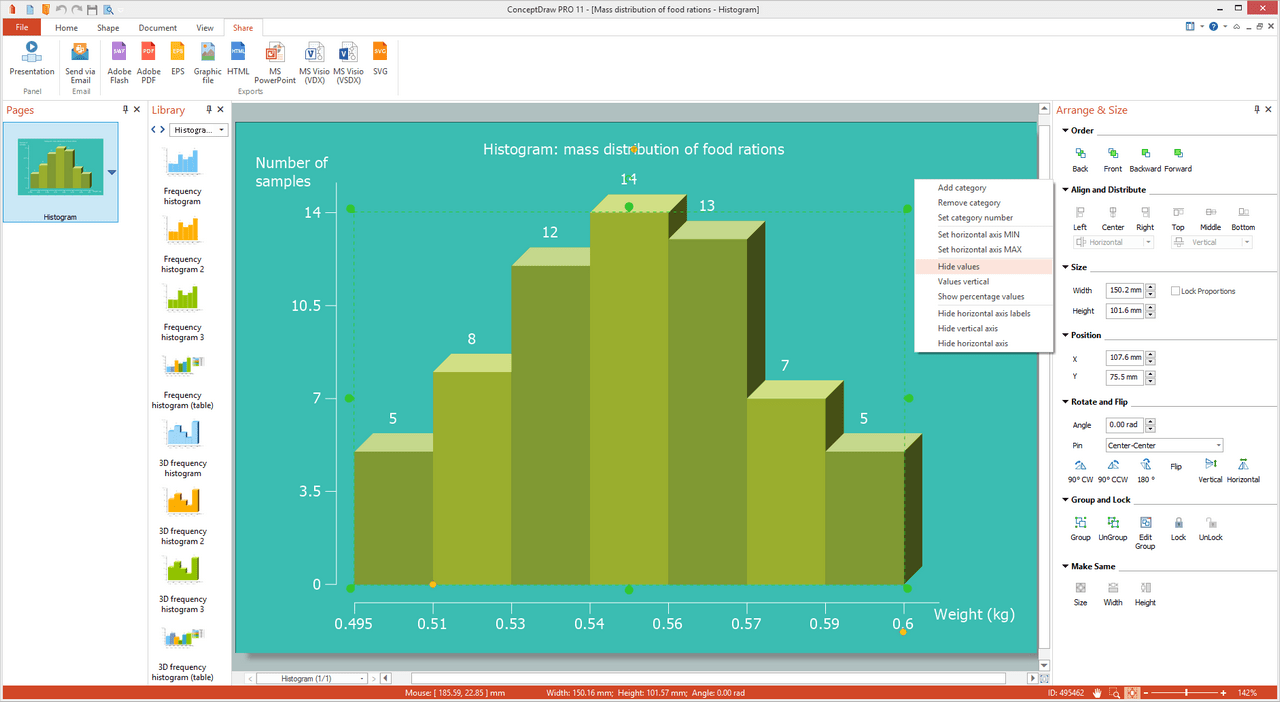Send shape to Back in Order section
The image size is (1280, 702).
pyautogui.click(x=1080, y=158)
